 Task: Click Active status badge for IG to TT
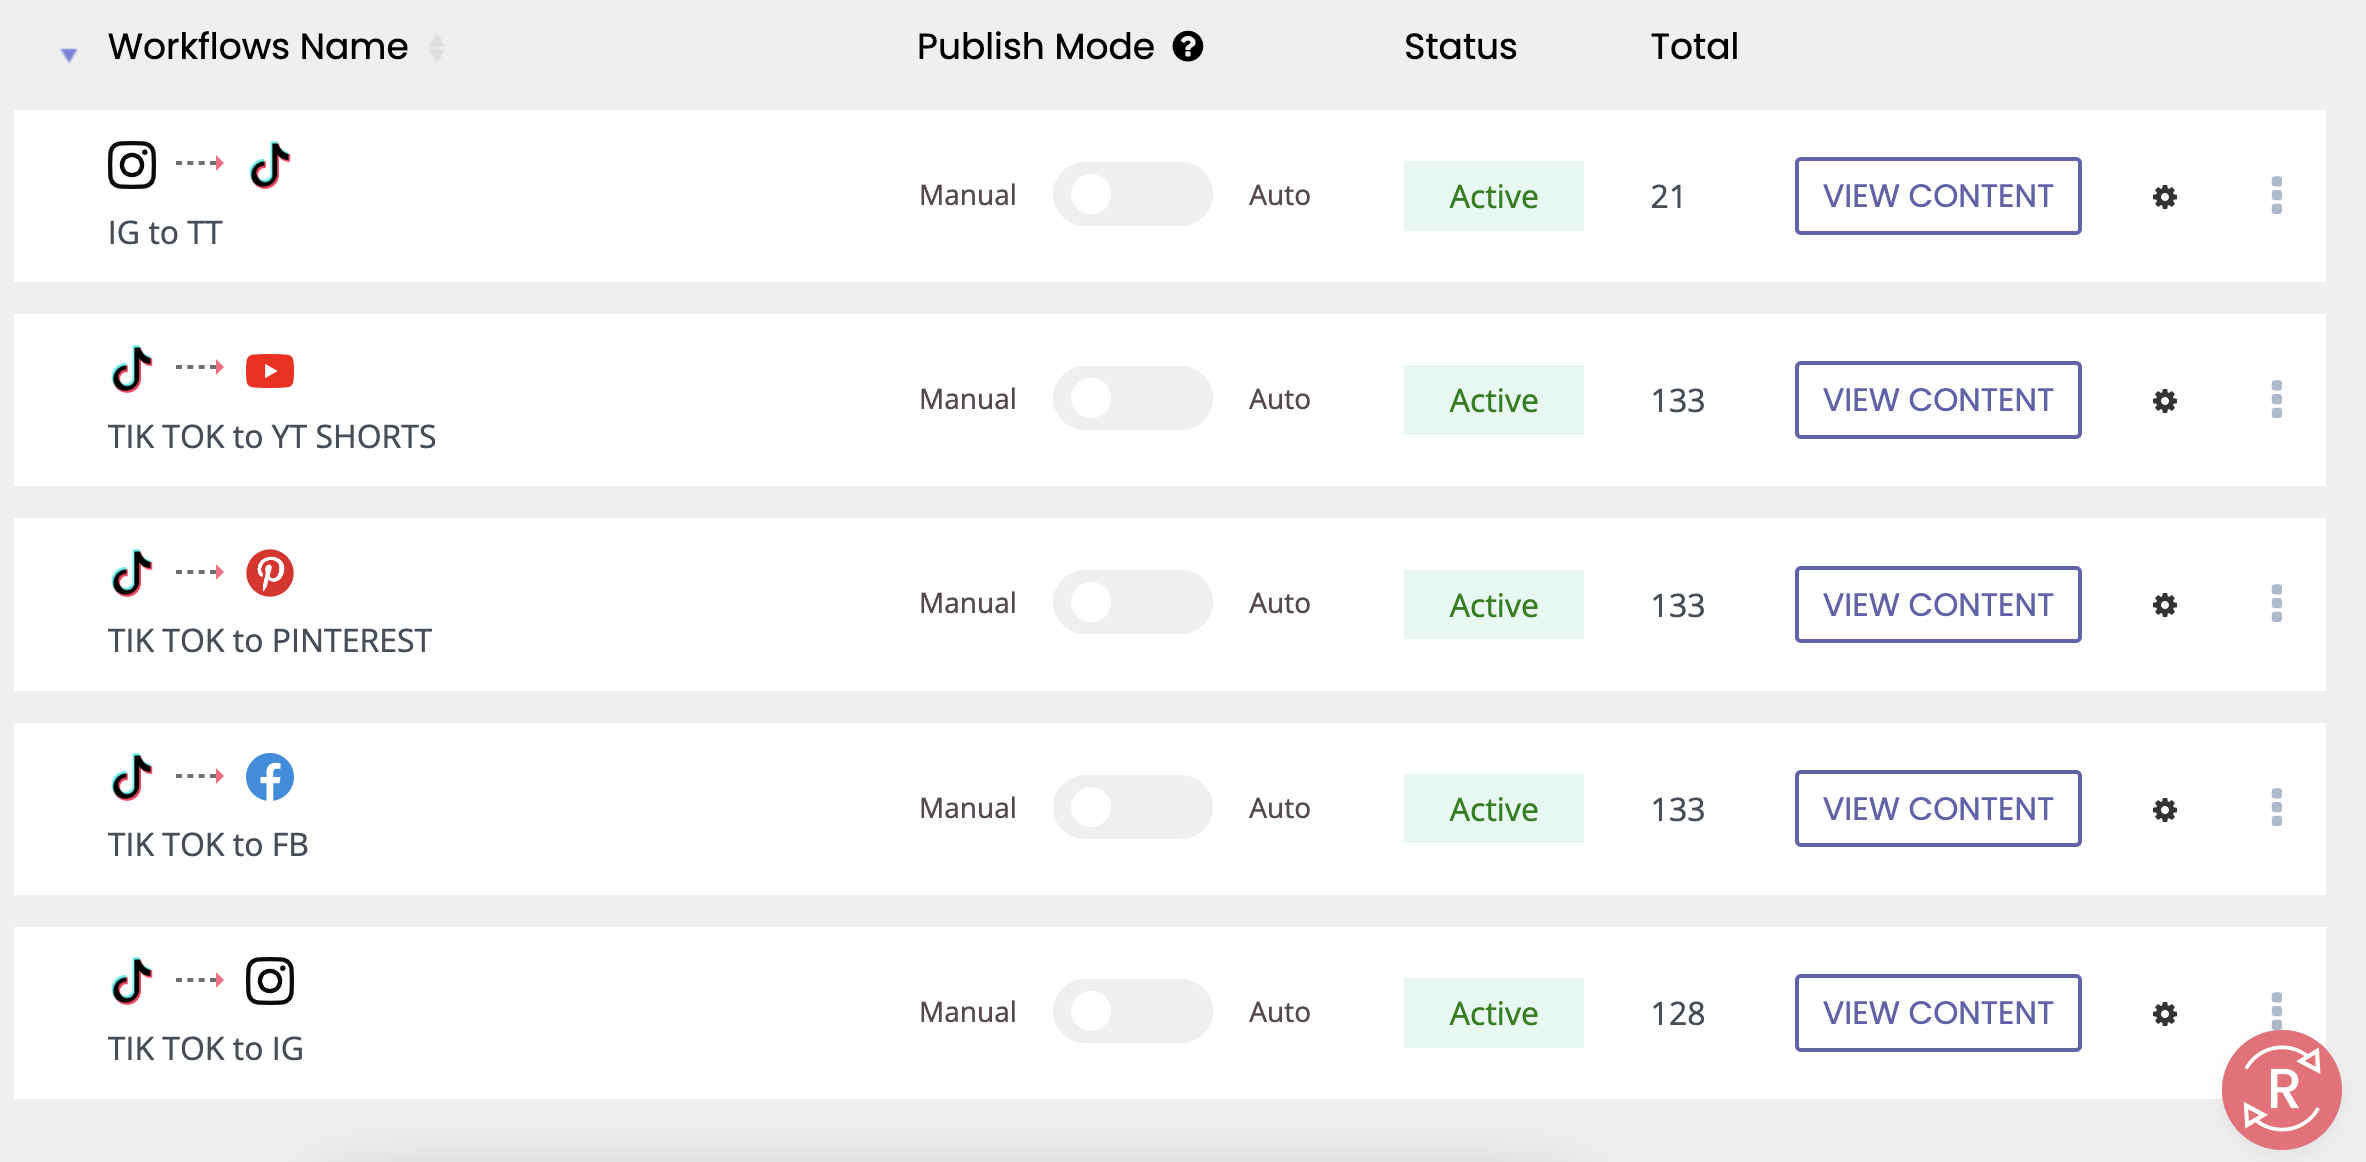click(1493, 196)
